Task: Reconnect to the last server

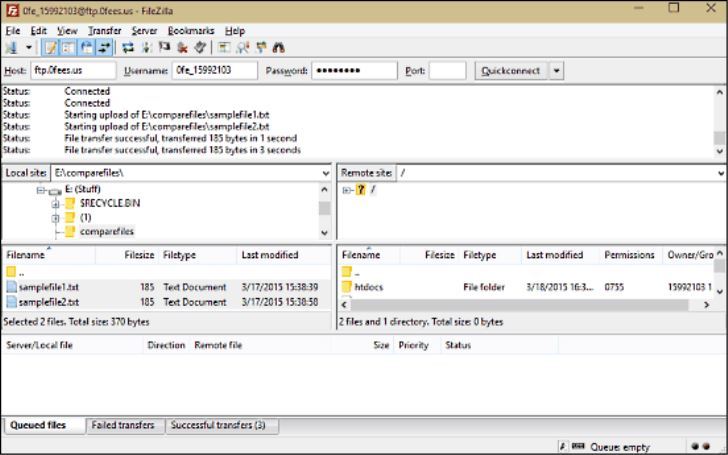Action: pos(200,47)
